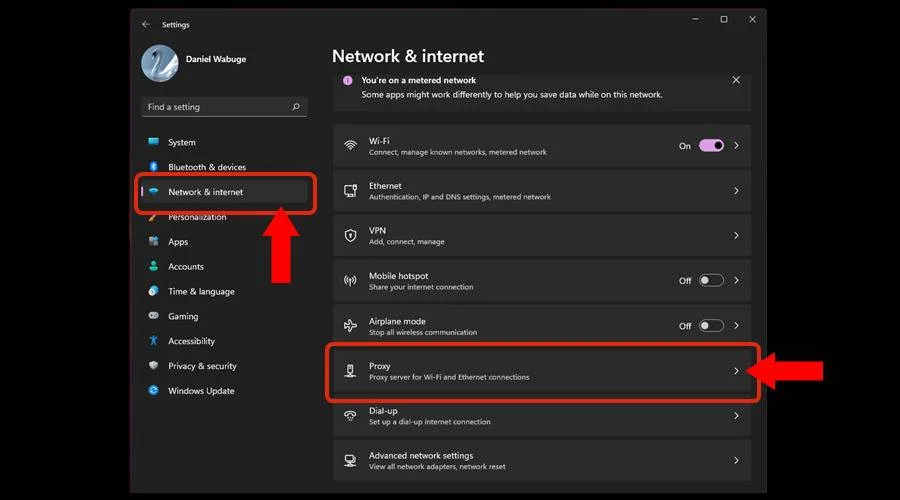Expand Wi-Fi settings chevron

736,145
